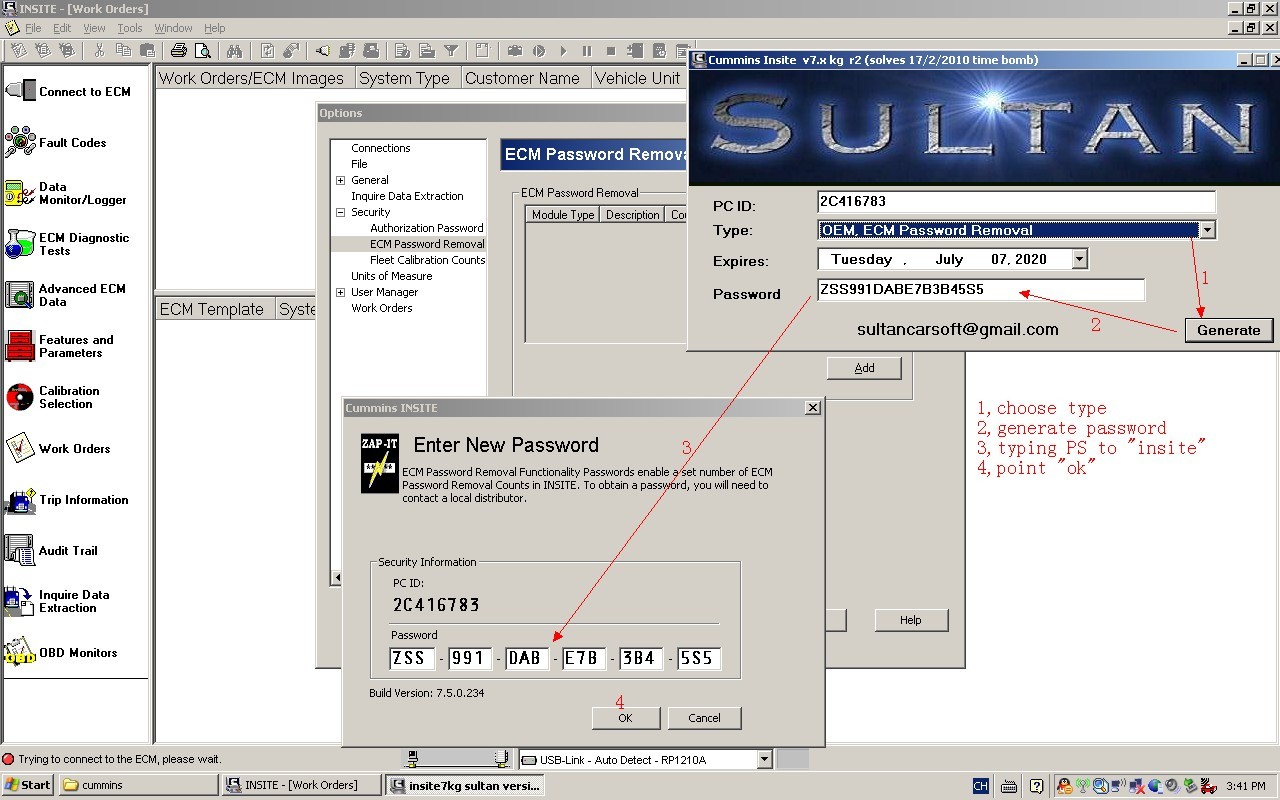The width and height of the screenshot is (1280, 800).
Task: Click the Connect to ECM icon
Action: (x=20, y=91)
